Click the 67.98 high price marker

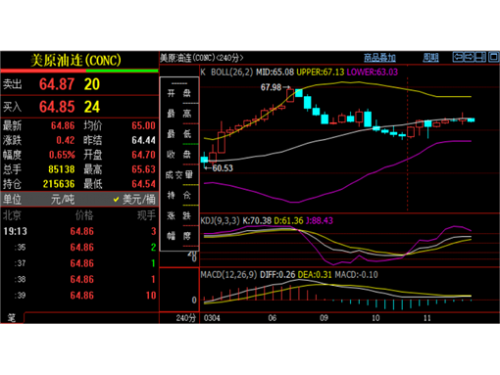(271, 87)
